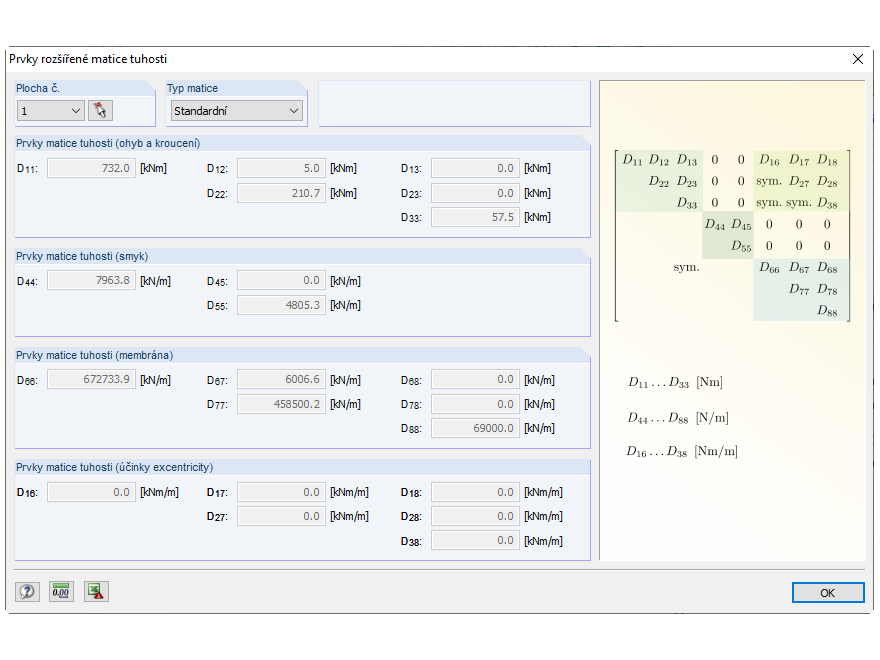Select the D23 bending field value
This screenshot has height=660, width=880.
coord(475,193)
